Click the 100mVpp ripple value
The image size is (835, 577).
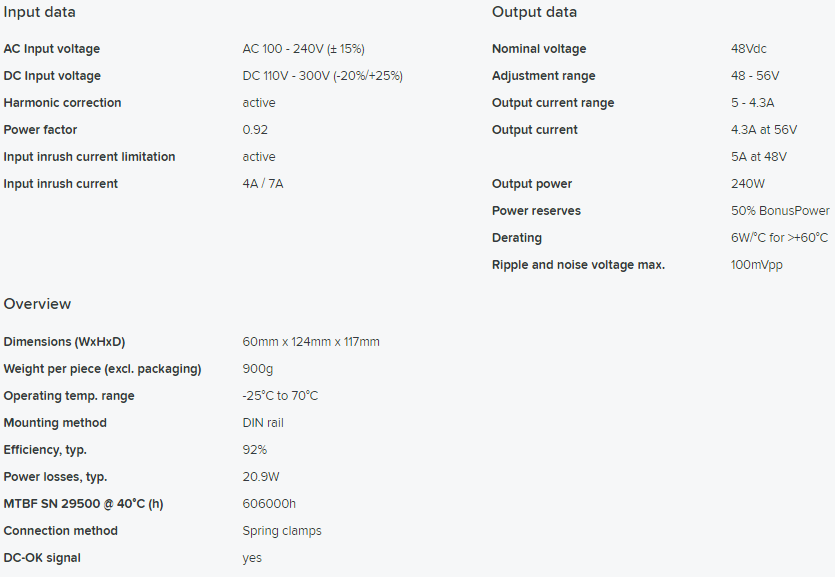click(x=757, y=265)
